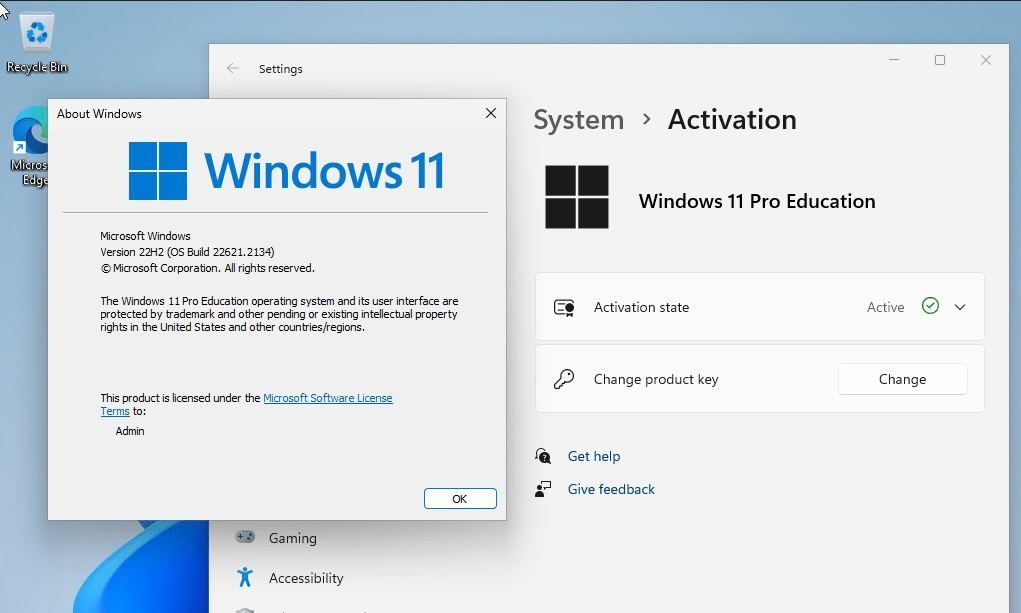Click the 'Activation state' label

coord(641,307)
